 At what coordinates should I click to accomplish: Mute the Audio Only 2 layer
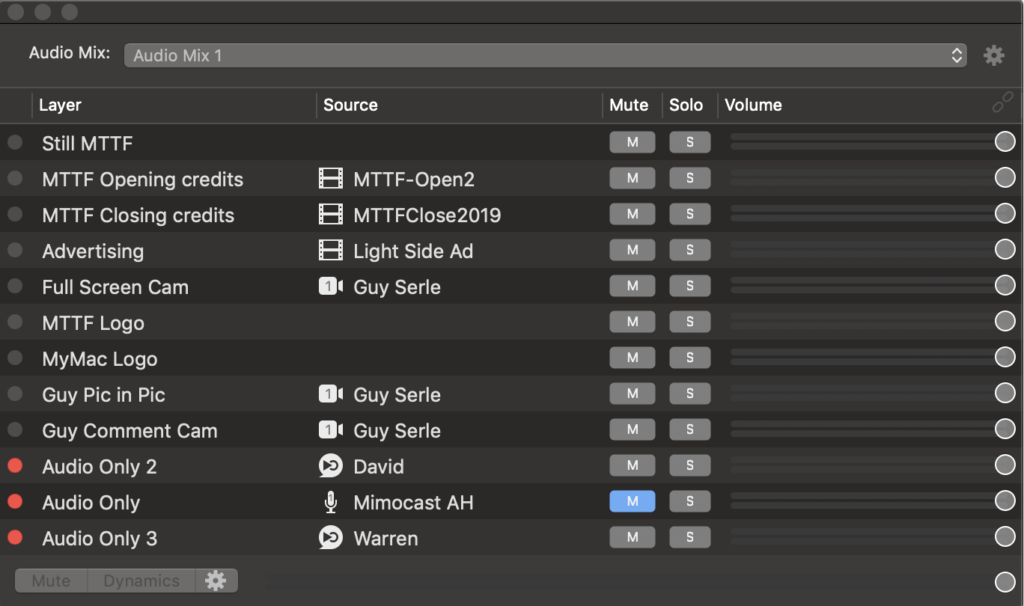click(632, 466)
